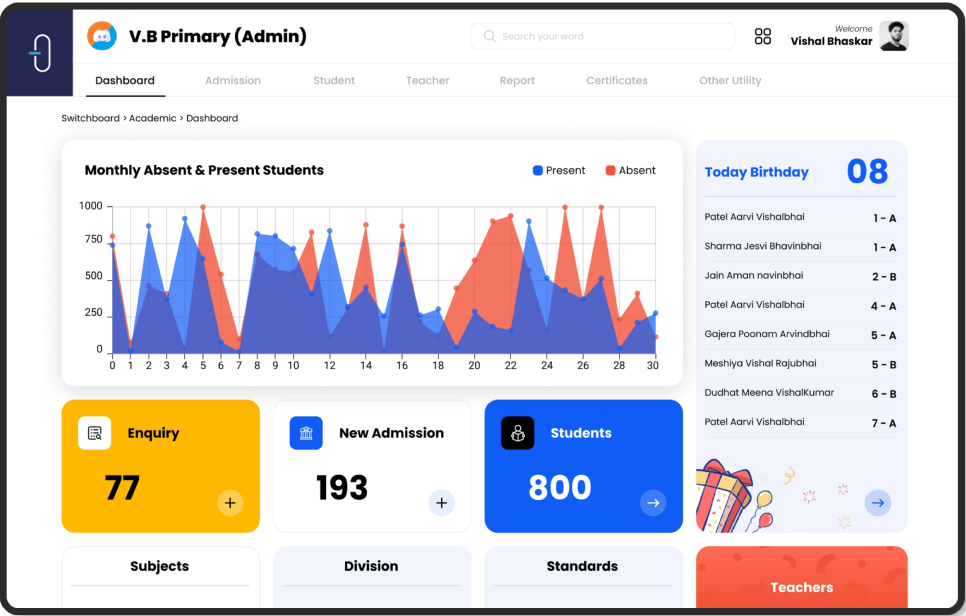Screen dimensions: 966x616
Task: Expand the Enquiry card with the plus button
Action: tap(229, 503)
